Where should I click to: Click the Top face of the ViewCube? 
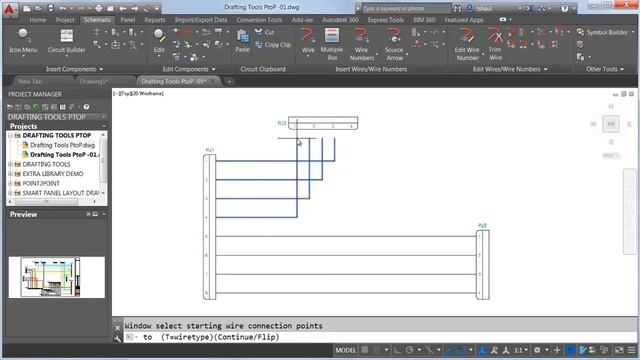click(611, 124)
